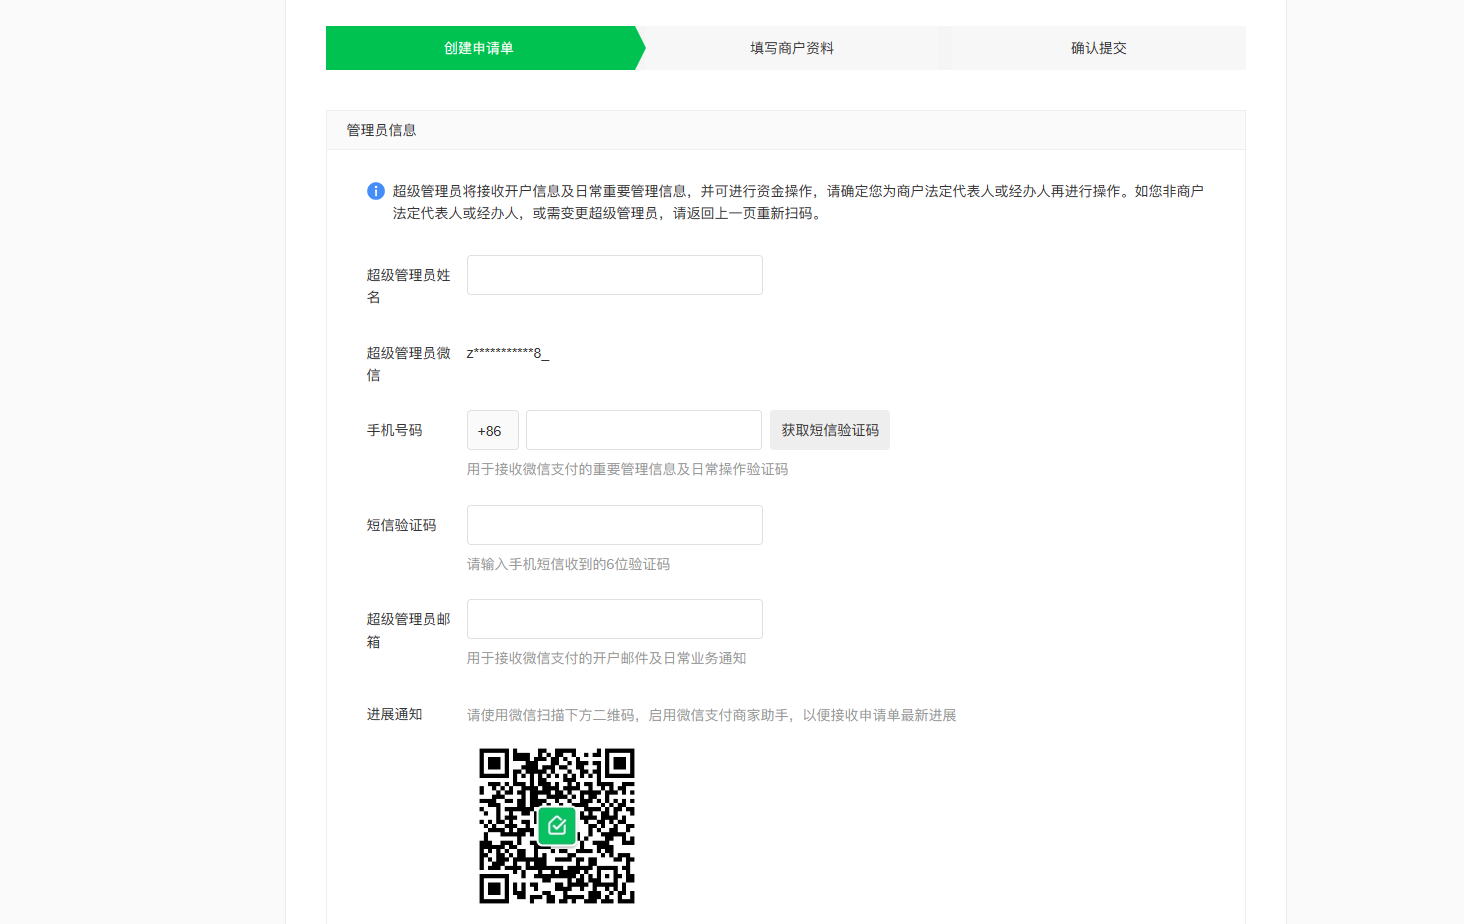Click the hint 请输入手机短信收到的6位验证码
The width and height of the screenshot is (1464, 924).
pyautogui.click(x=568, y=564)
